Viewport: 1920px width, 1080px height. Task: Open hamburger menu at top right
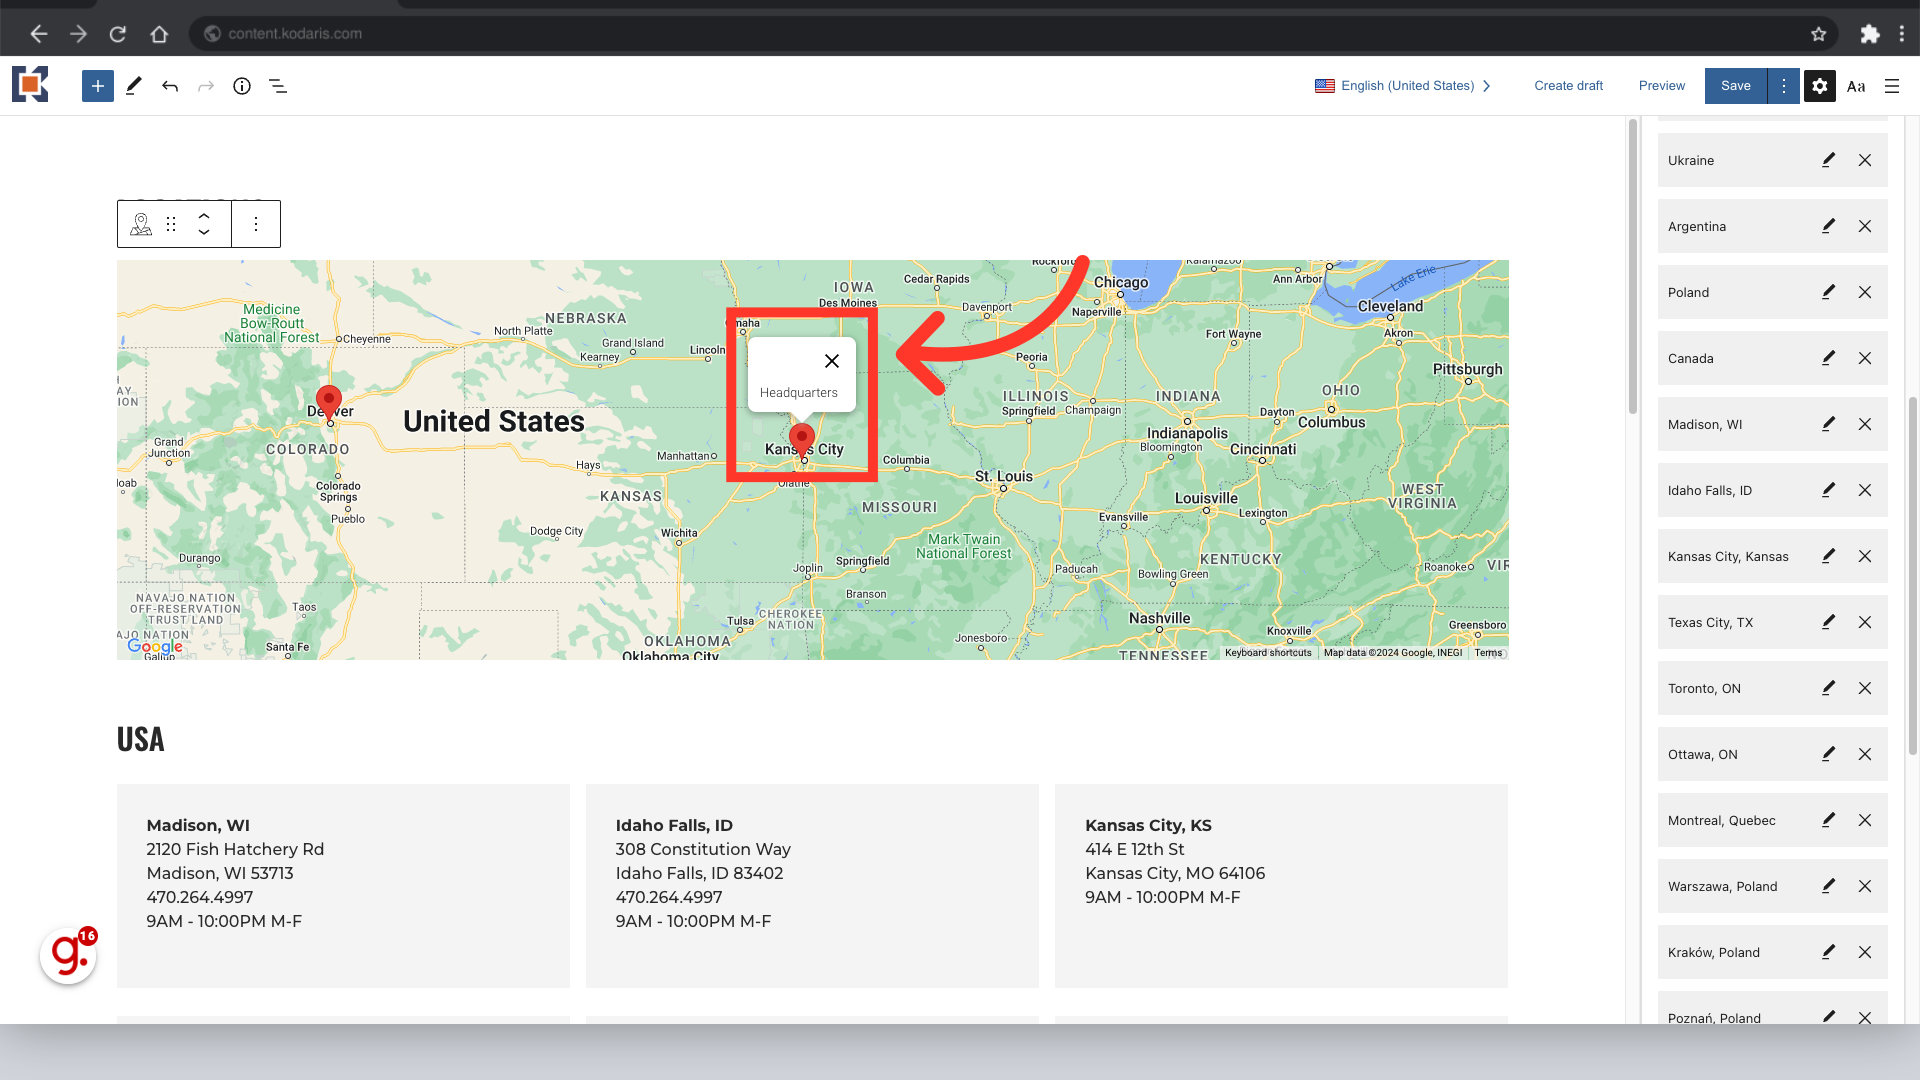(1892, 86)
